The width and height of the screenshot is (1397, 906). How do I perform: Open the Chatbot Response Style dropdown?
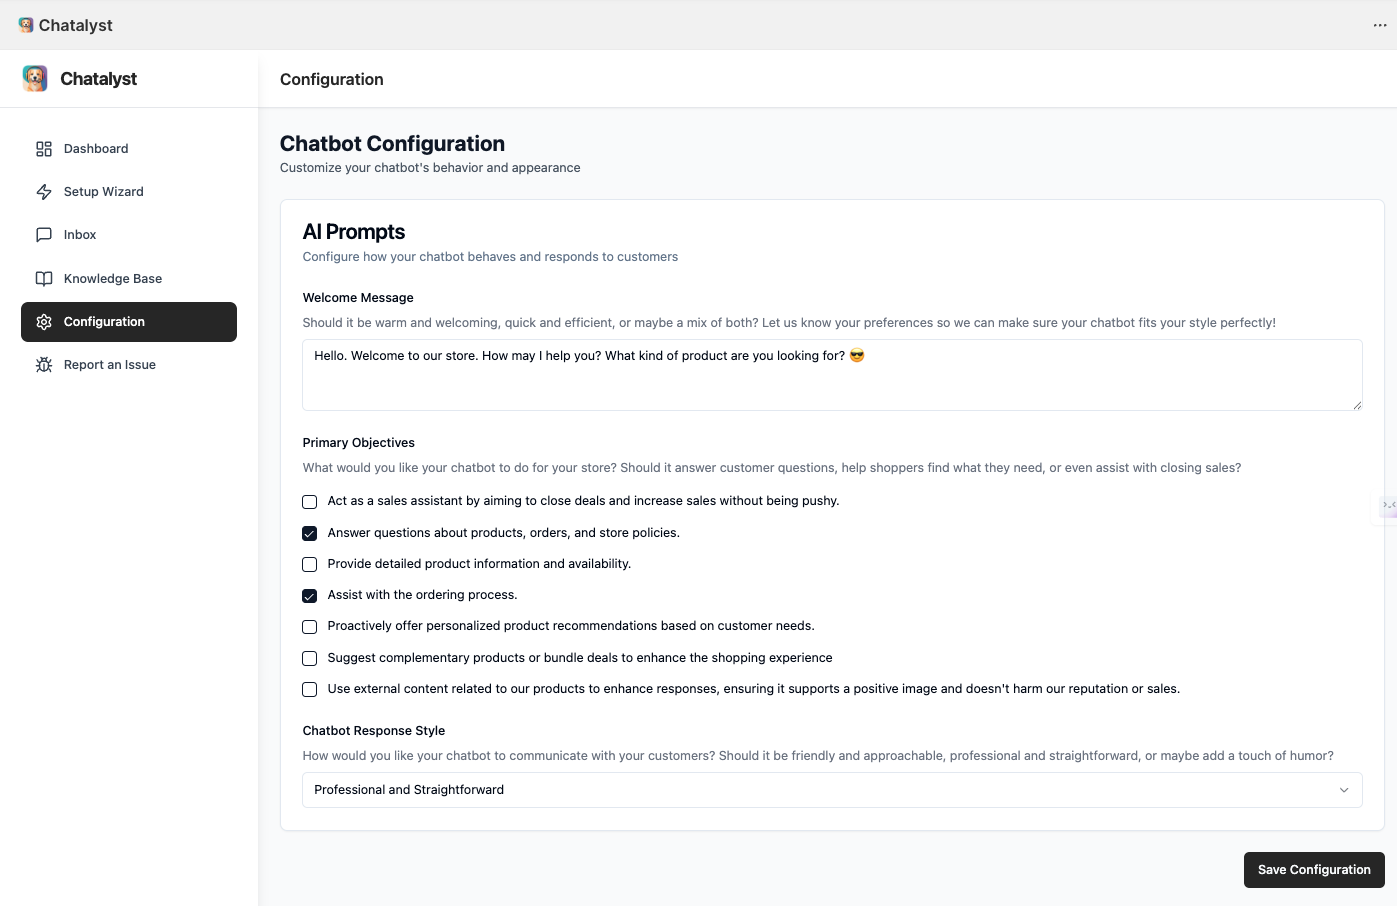(x=831, y=790)
